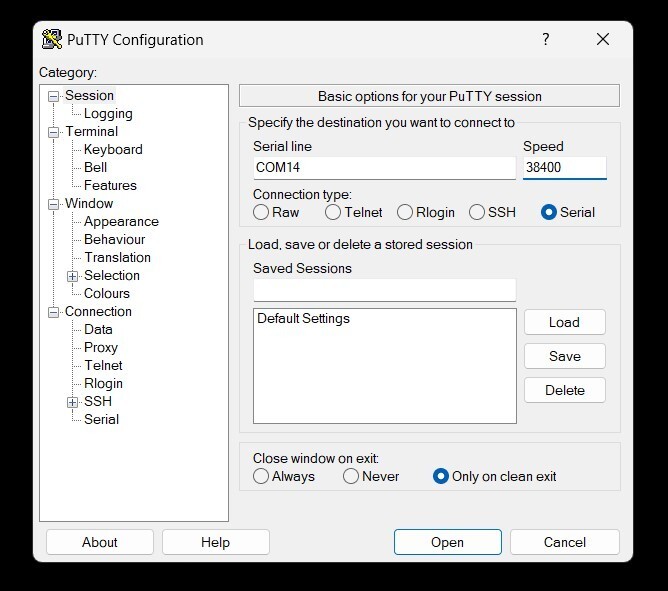The height and width of the screenshot is (591, 668).
Task: Click the PuTTY icon in title bar
Action: [x=52, y=40]
